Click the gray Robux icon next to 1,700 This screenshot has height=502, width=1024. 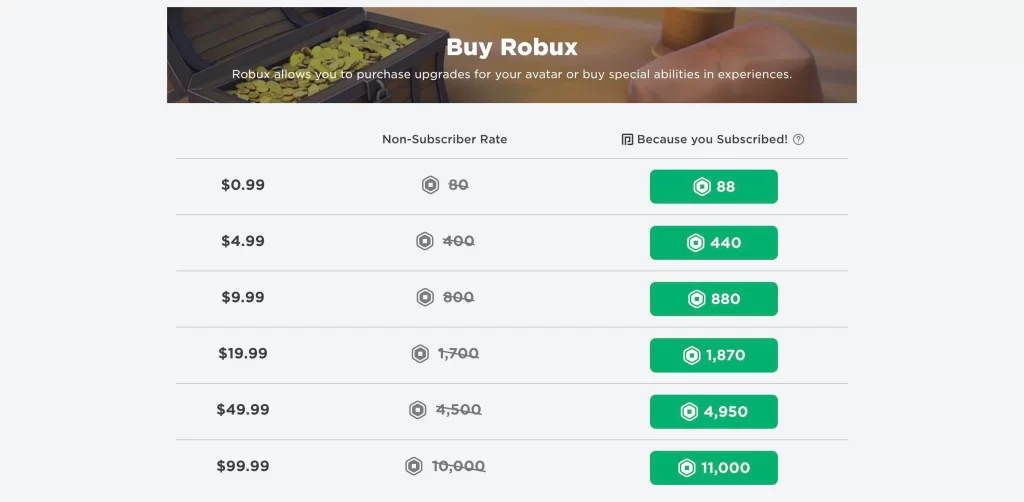[420, 354]
